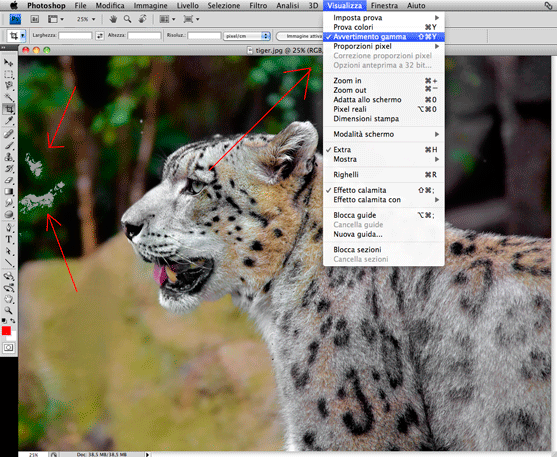Screen dimensions: 557x457
Task: Launch Bridge from the application bar
Action: click(x=34, y=19)
